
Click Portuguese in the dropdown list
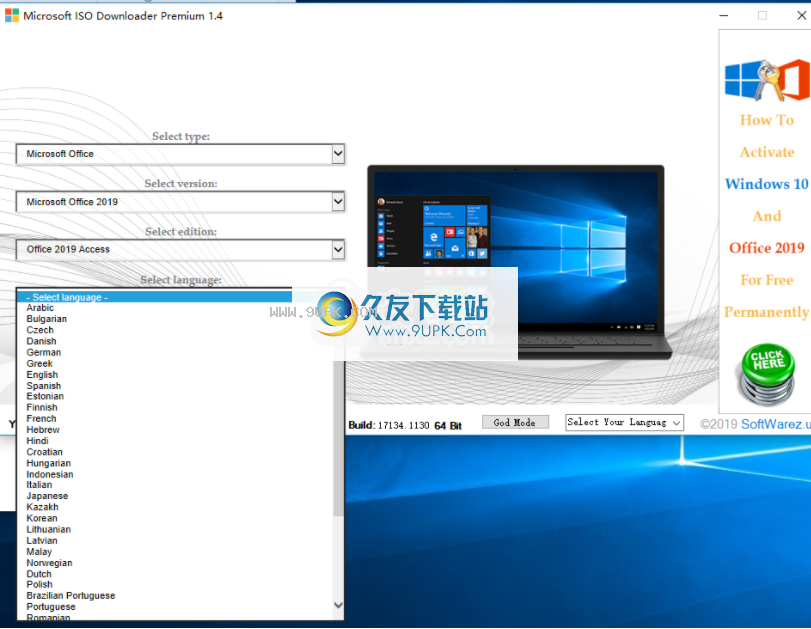point(51,607)
